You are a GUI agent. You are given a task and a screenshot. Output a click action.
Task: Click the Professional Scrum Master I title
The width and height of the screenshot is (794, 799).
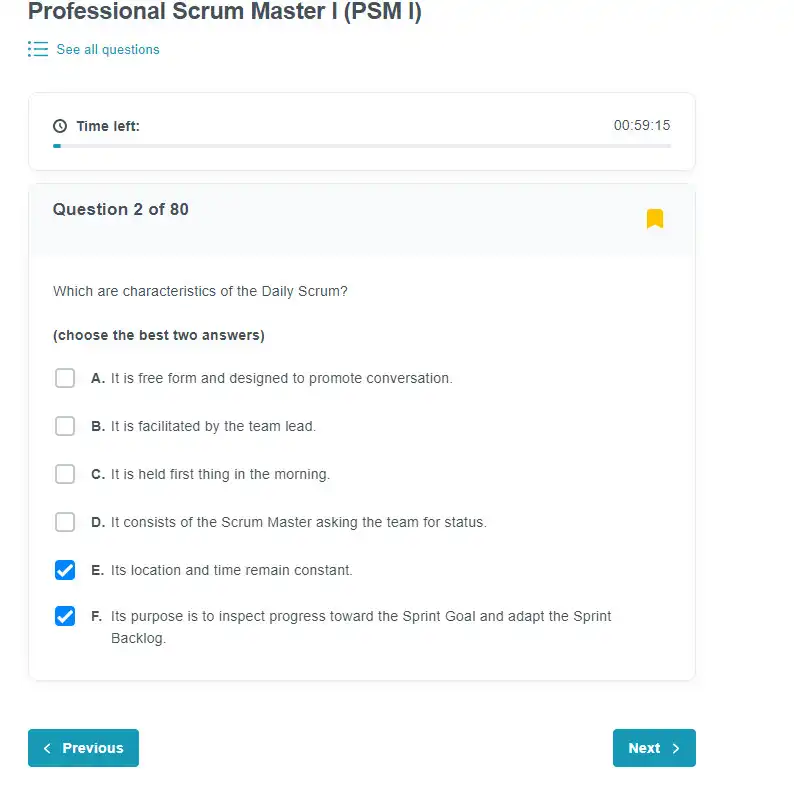coord(225,11)
